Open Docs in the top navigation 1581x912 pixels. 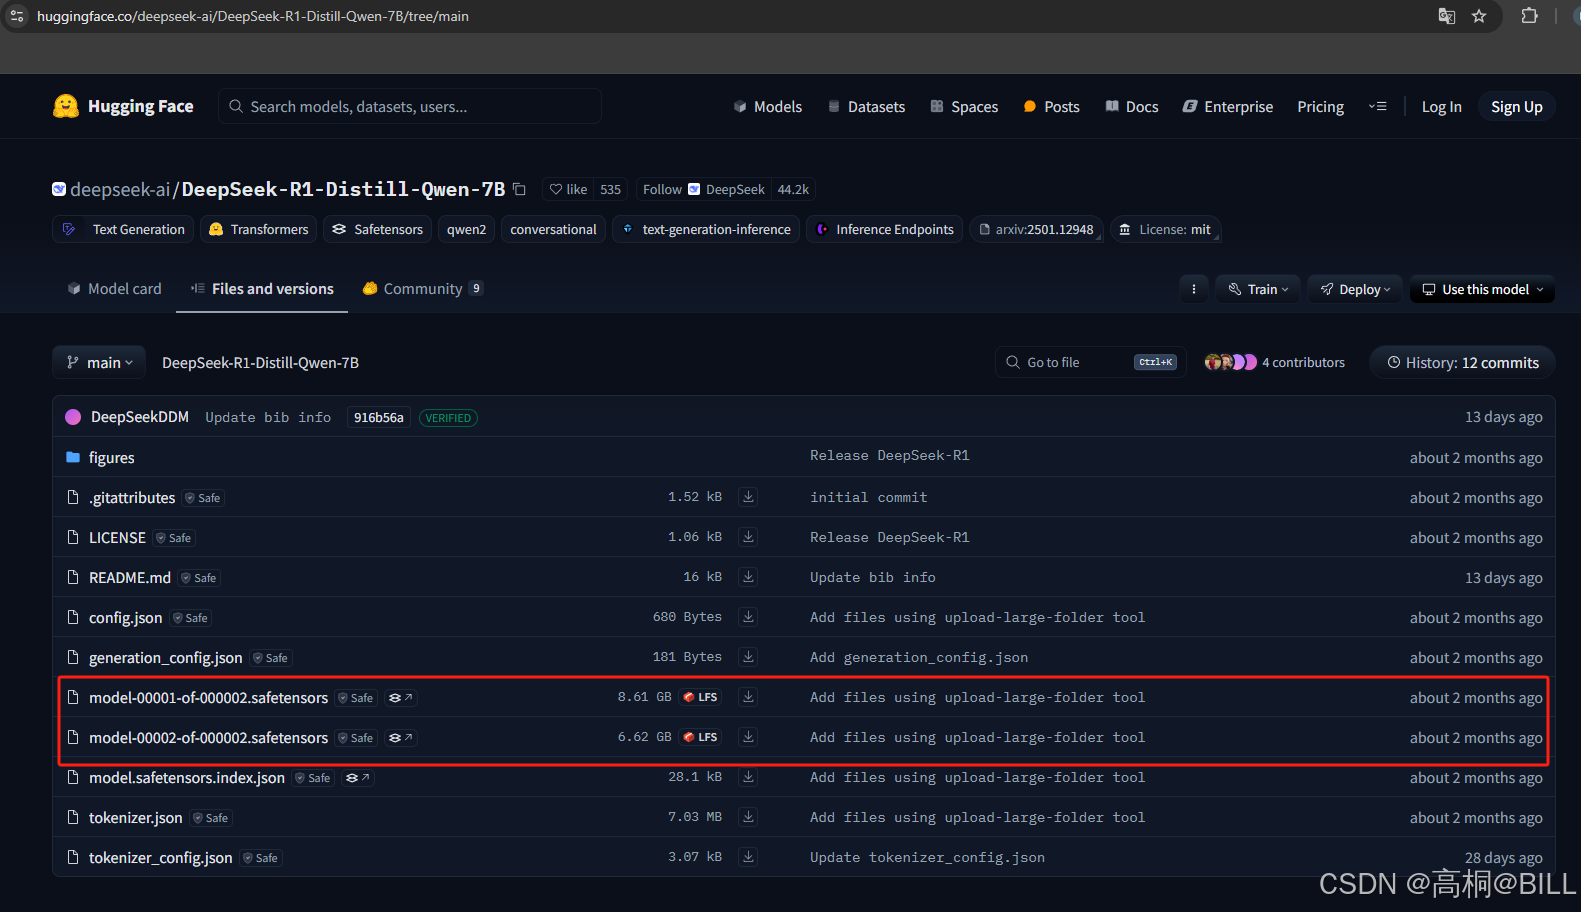point(1132,107)
